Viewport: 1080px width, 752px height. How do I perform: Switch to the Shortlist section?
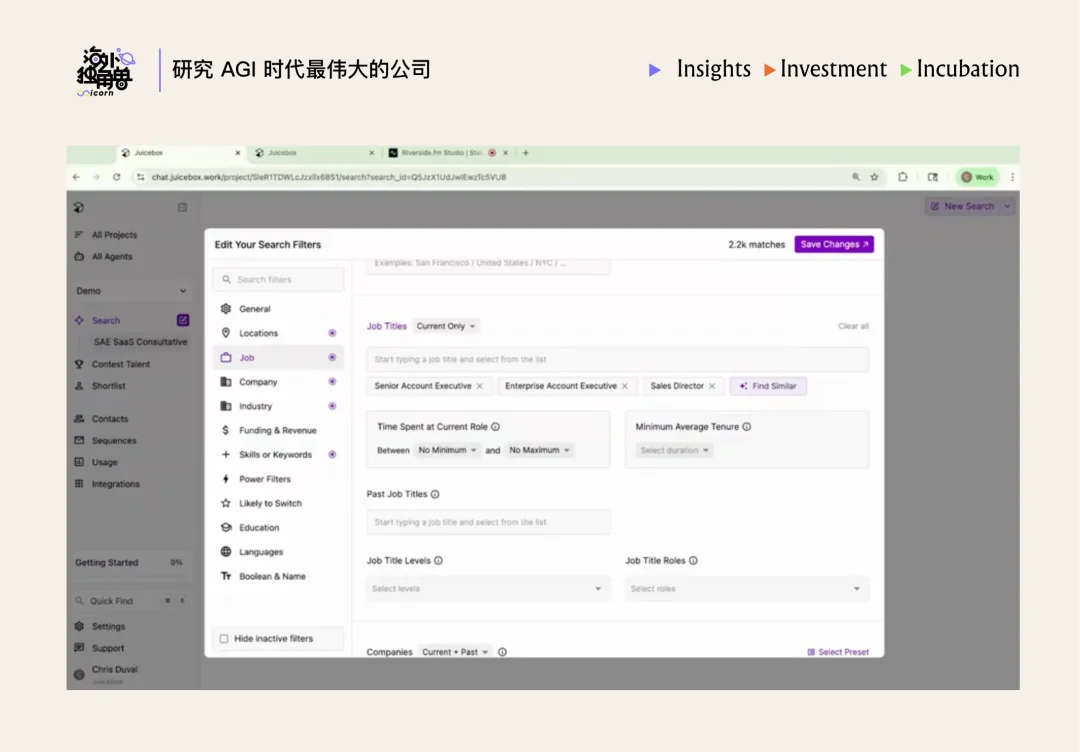(x=108, y=387)
